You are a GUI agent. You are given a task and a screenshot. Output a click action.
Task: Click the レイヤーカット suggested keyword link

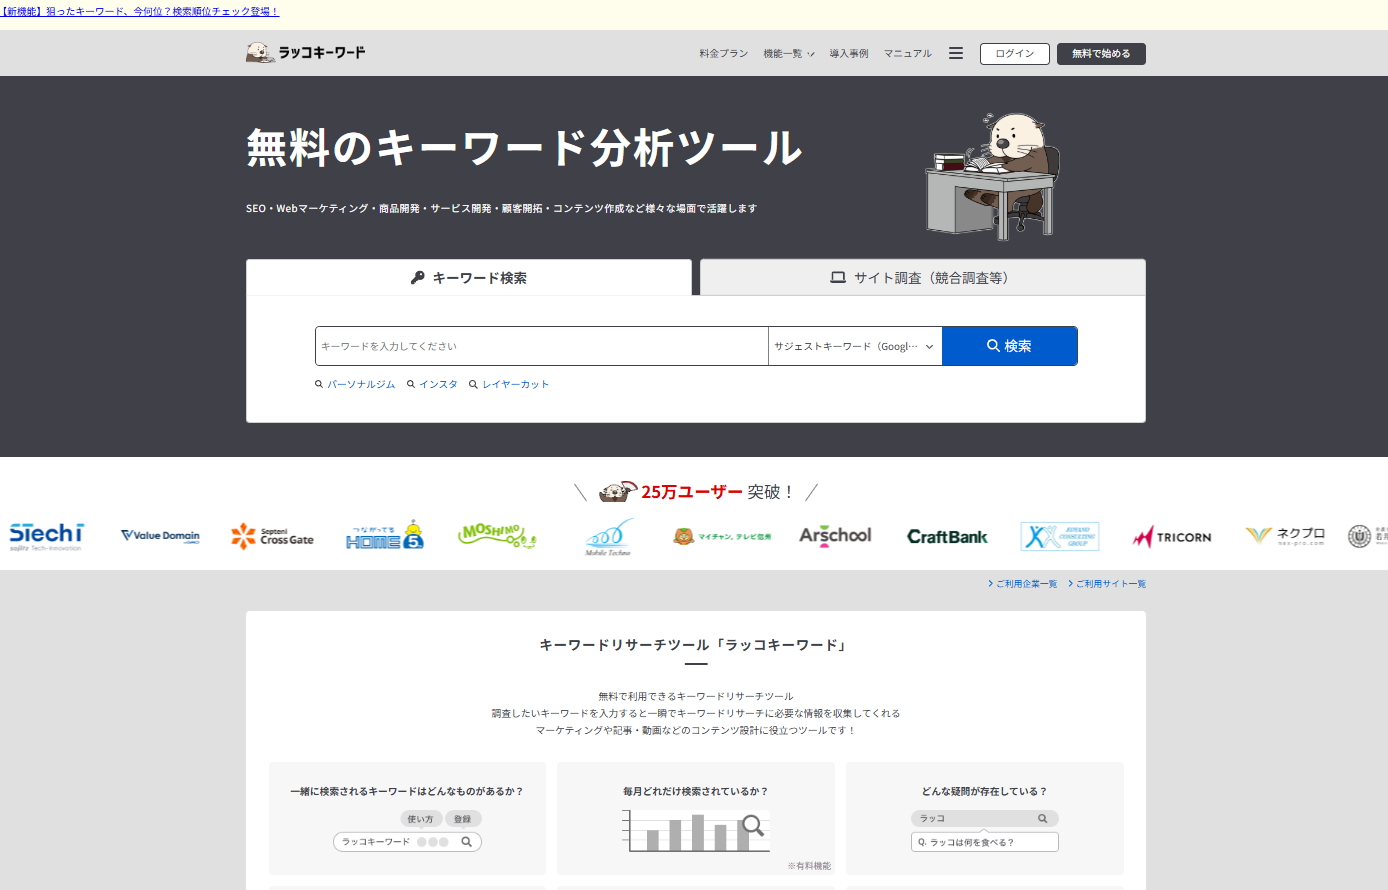coord(516,384)
